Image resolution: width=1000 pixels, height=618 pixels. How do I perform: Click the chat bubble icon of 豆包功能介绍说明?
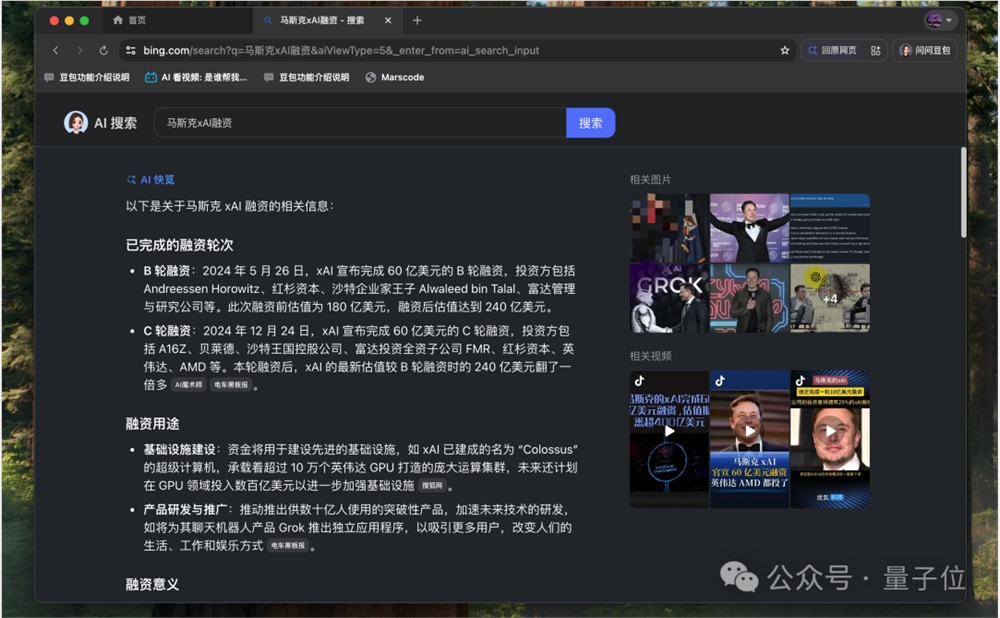click(47, 77)
